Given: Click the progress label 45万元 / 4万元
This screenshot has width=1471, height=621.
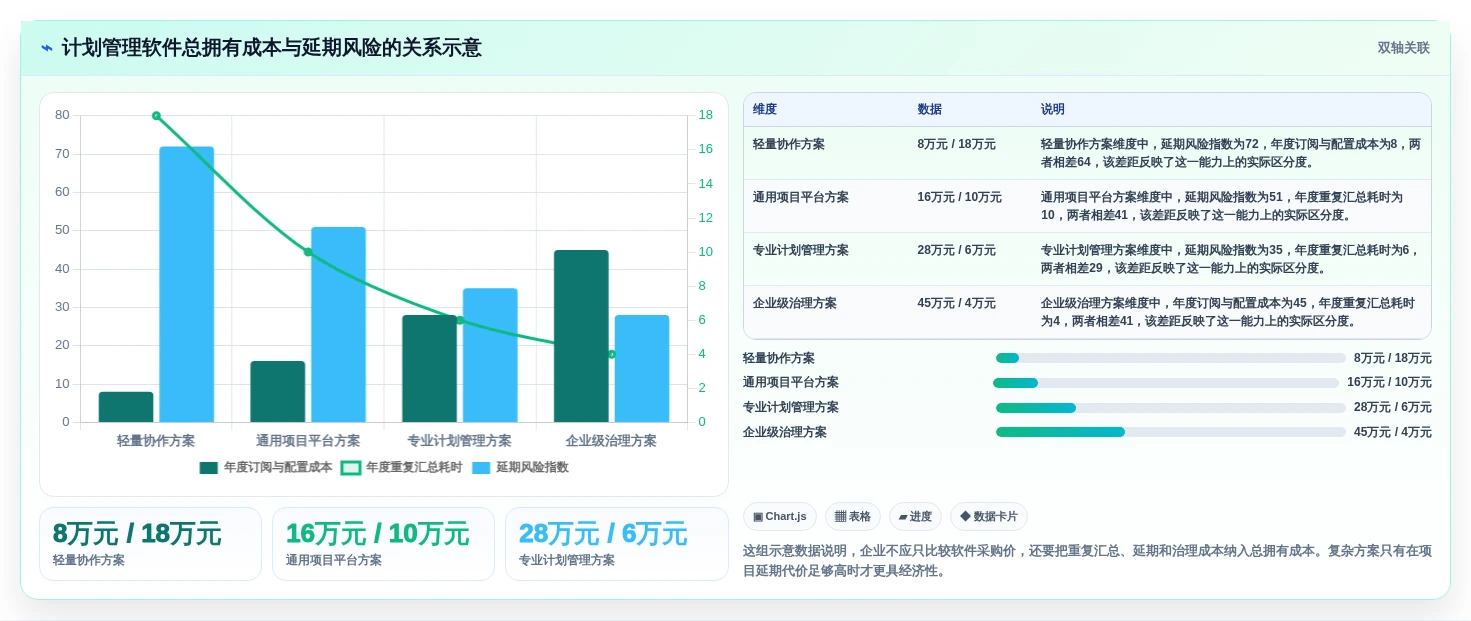Looking at the screenshot, I should (1393, 432).
